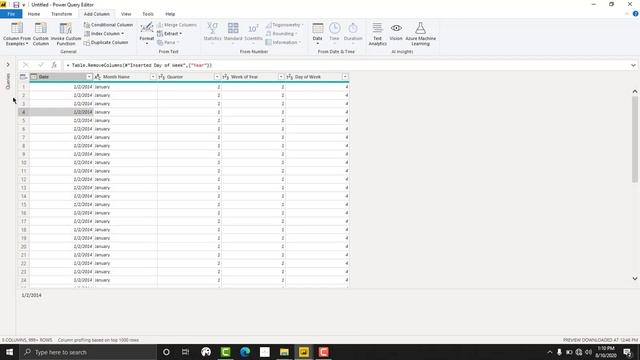
Task: Confirm formula with the checkmark icon
Action: coord(40,65)
